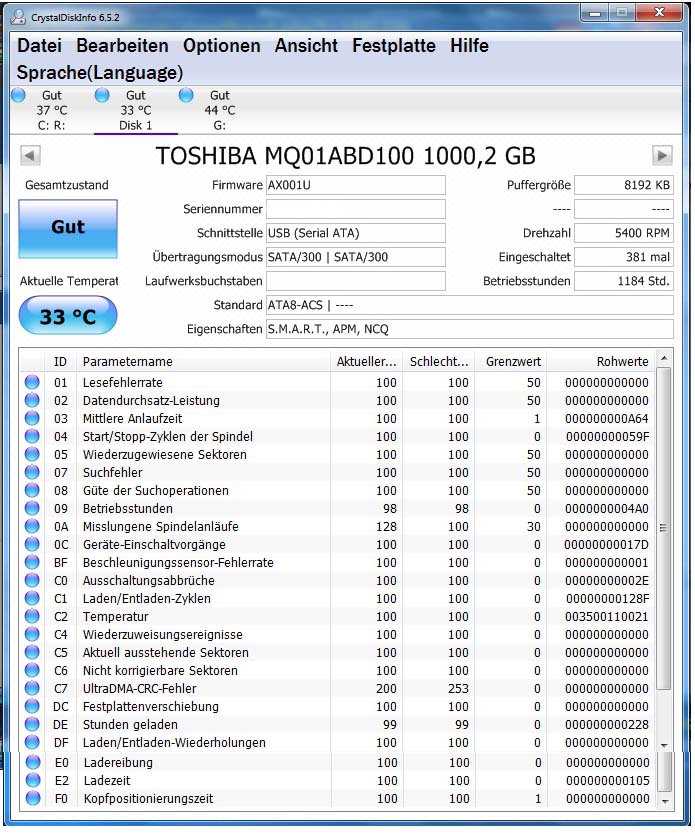The image size is (695, 835).
Task: Click status orb for UltraDMA-CRC-Fehler
Action: 32,689
